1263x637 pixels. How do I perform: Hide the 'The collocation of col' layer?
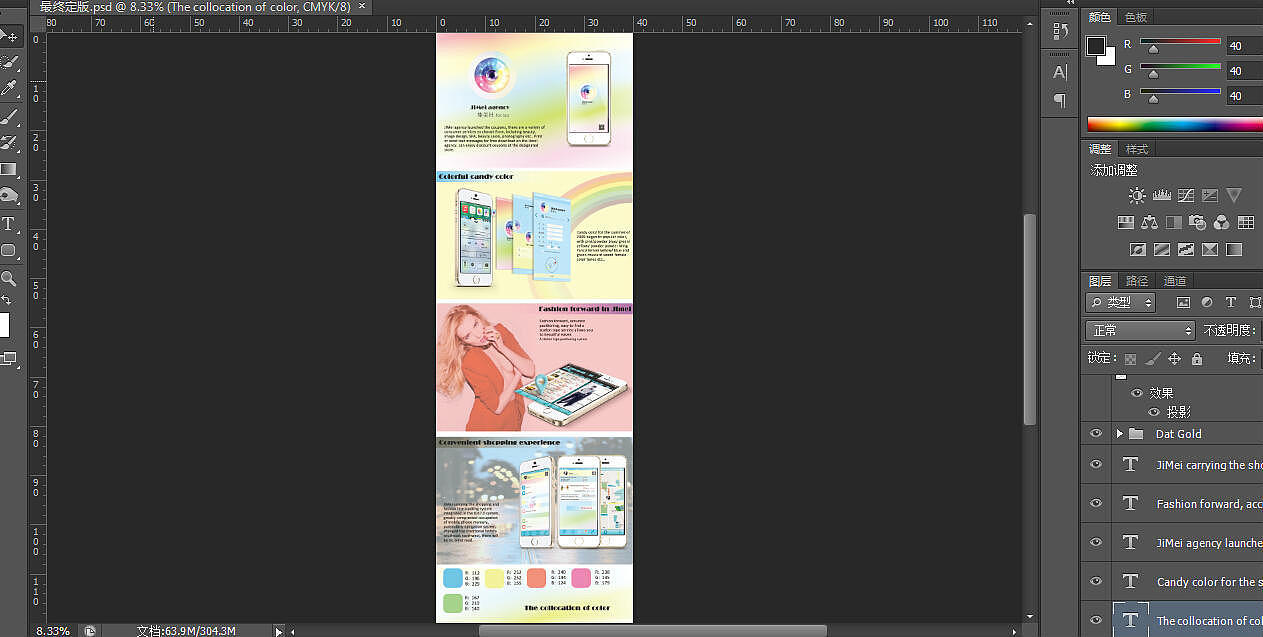1096,620
